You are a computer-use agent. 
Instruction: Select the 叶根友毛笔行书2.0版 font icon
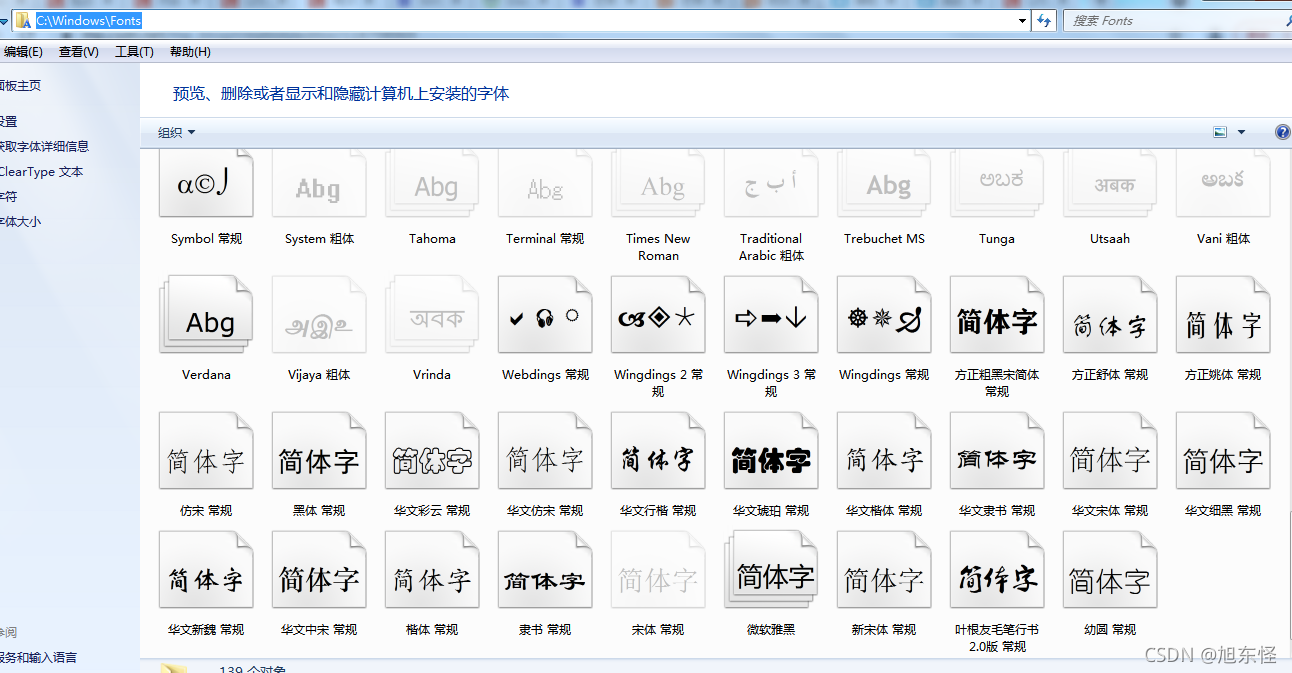(997, 570)
